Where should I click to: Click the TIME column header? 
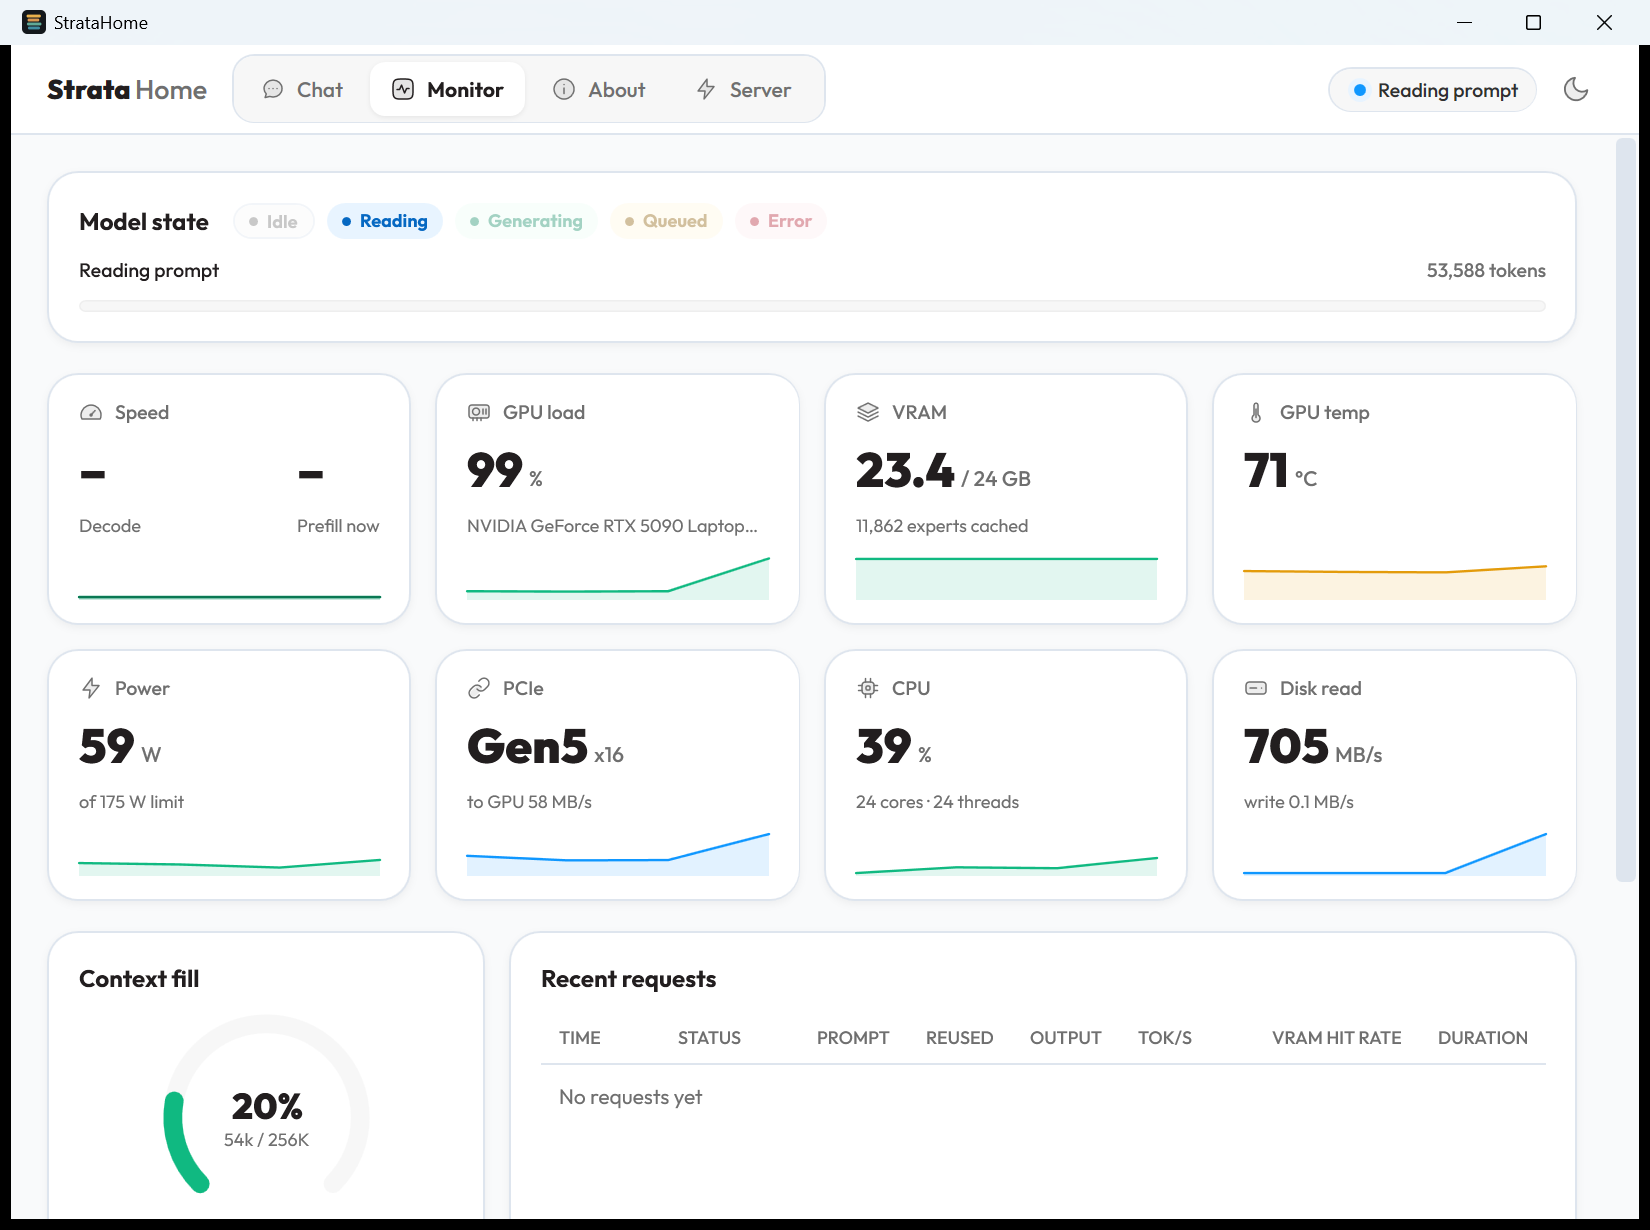coord(580,1039)
